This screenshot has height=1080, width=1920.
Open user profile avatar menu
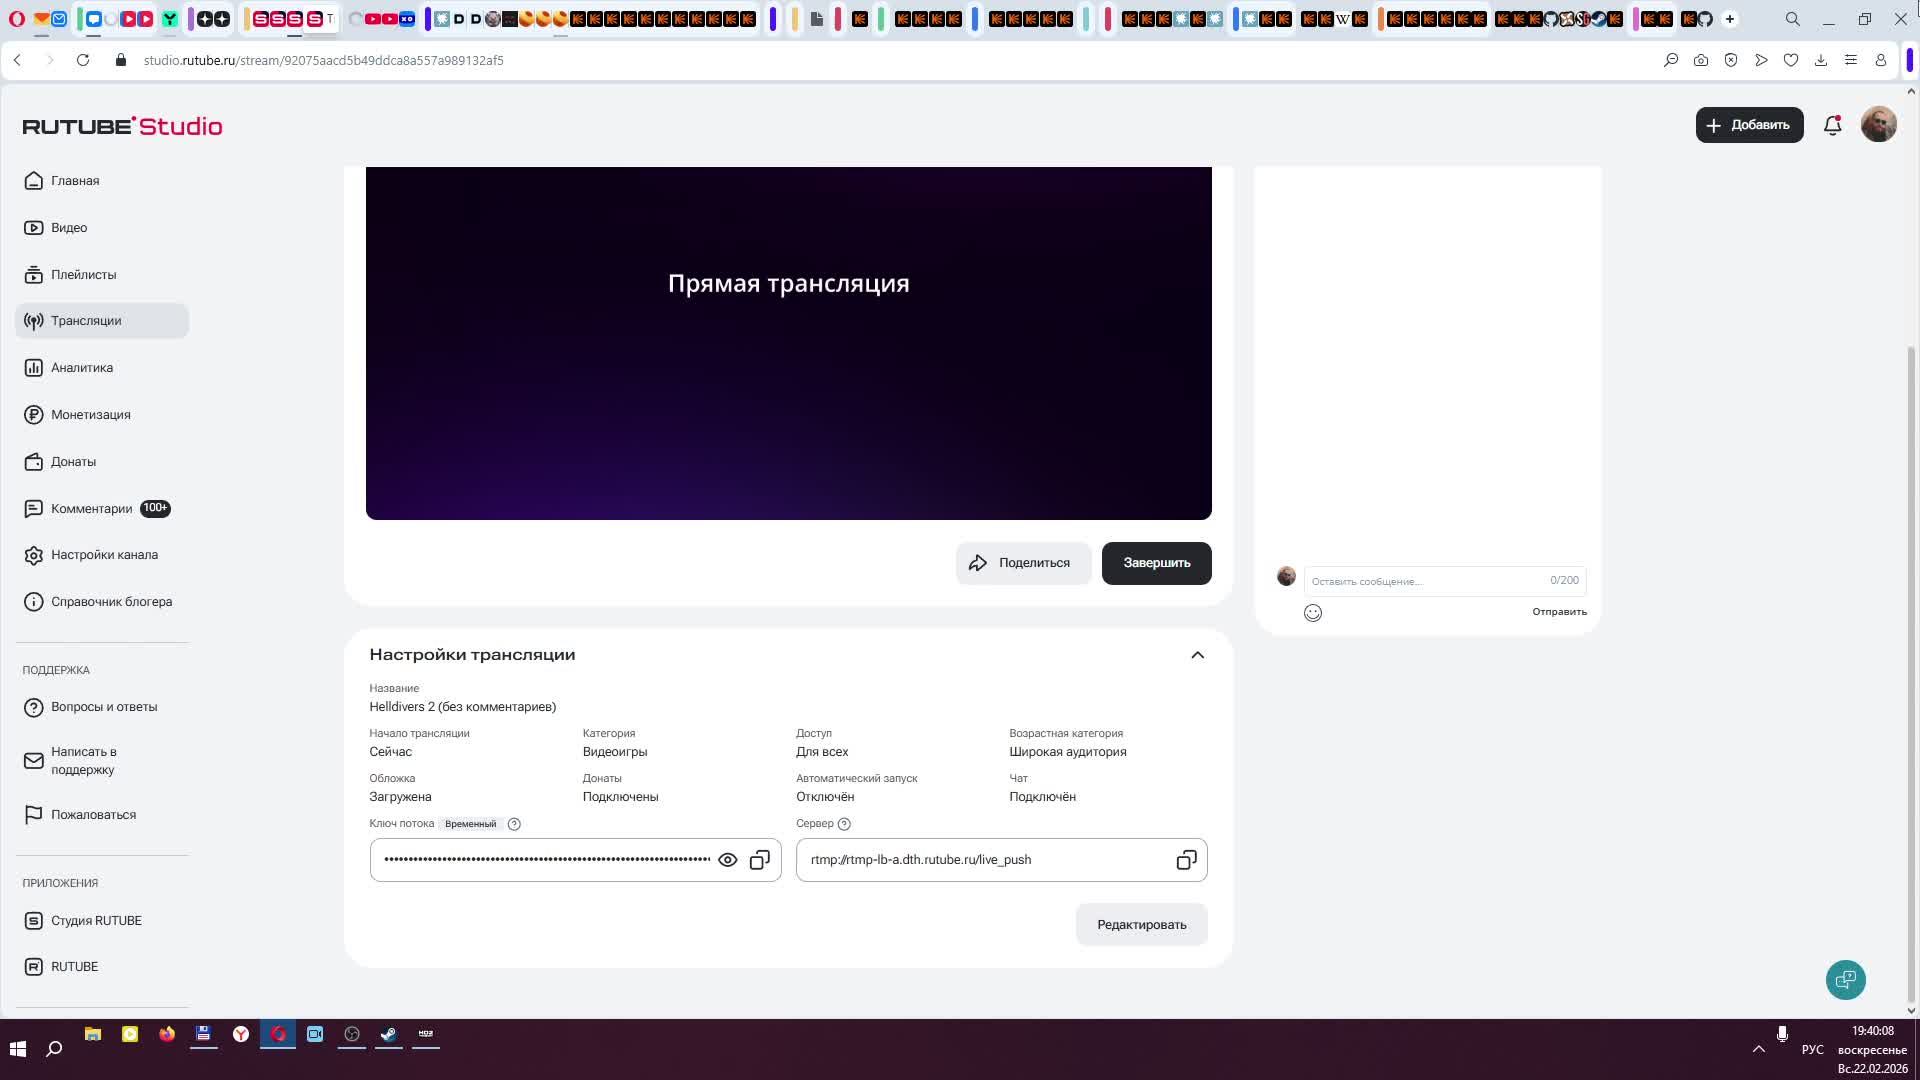(1878, 125)
